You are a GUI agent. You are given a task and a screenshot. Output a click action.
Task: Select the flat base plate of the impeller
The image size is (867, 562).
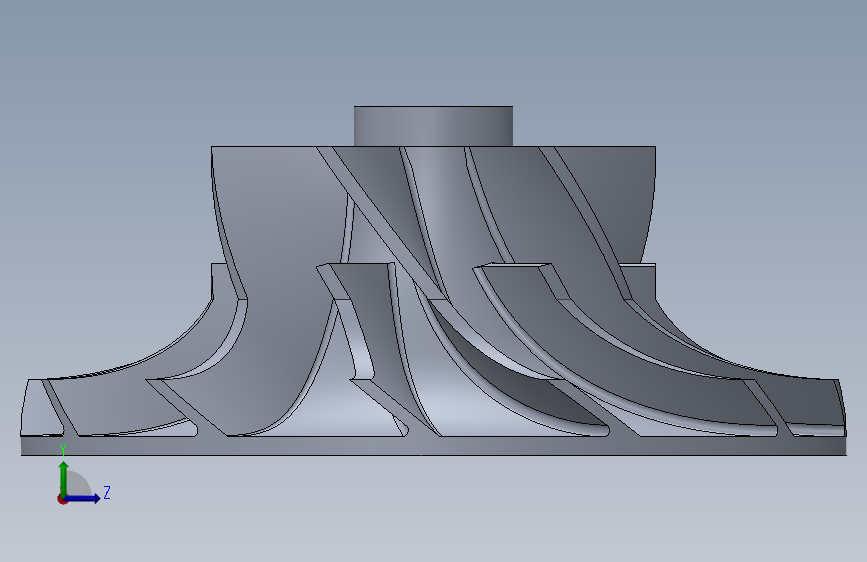point(434,446)
